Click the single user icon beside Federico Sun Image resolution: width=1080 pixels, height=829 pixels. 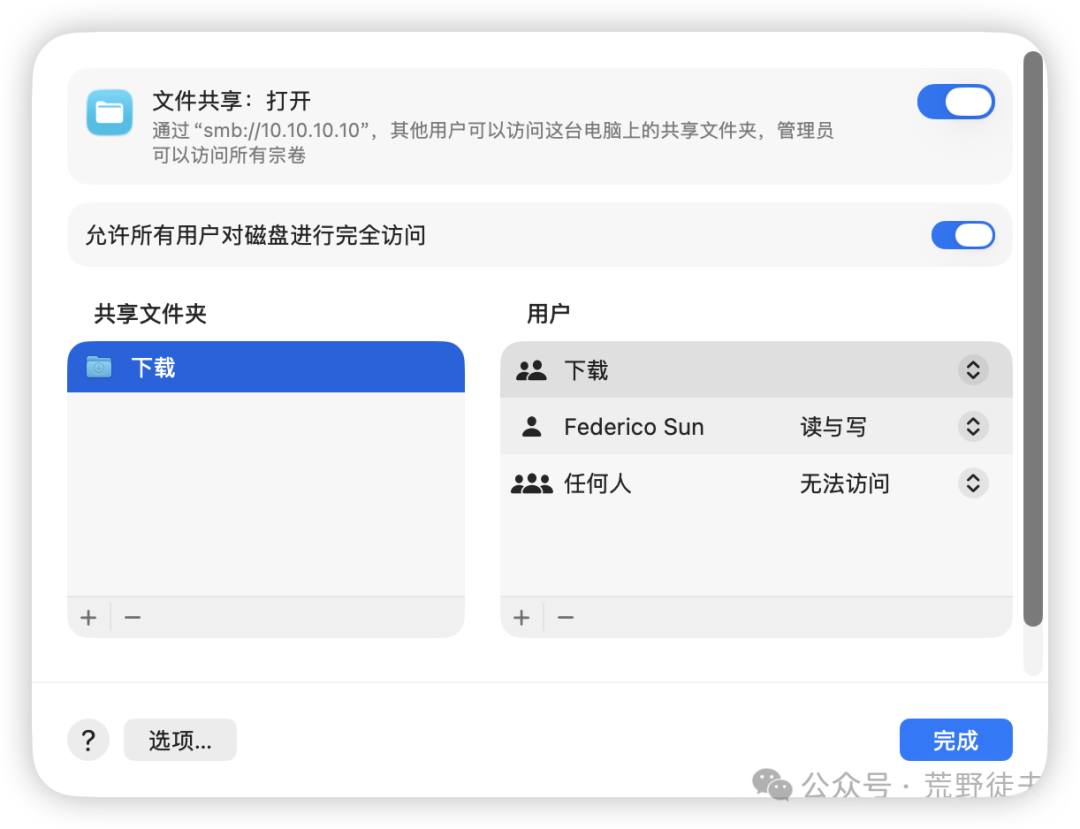(x=532, y=427)
